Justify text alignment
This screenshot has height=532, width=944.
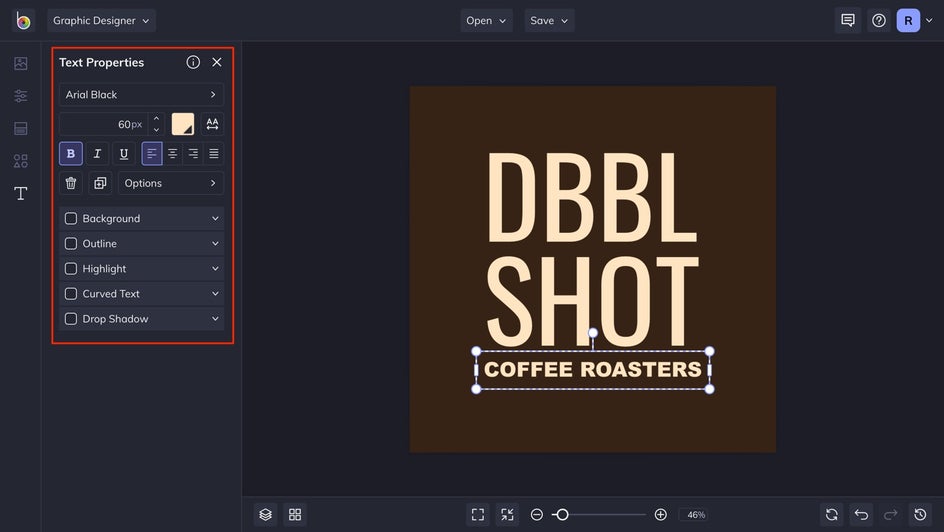(x=214, y=153)
